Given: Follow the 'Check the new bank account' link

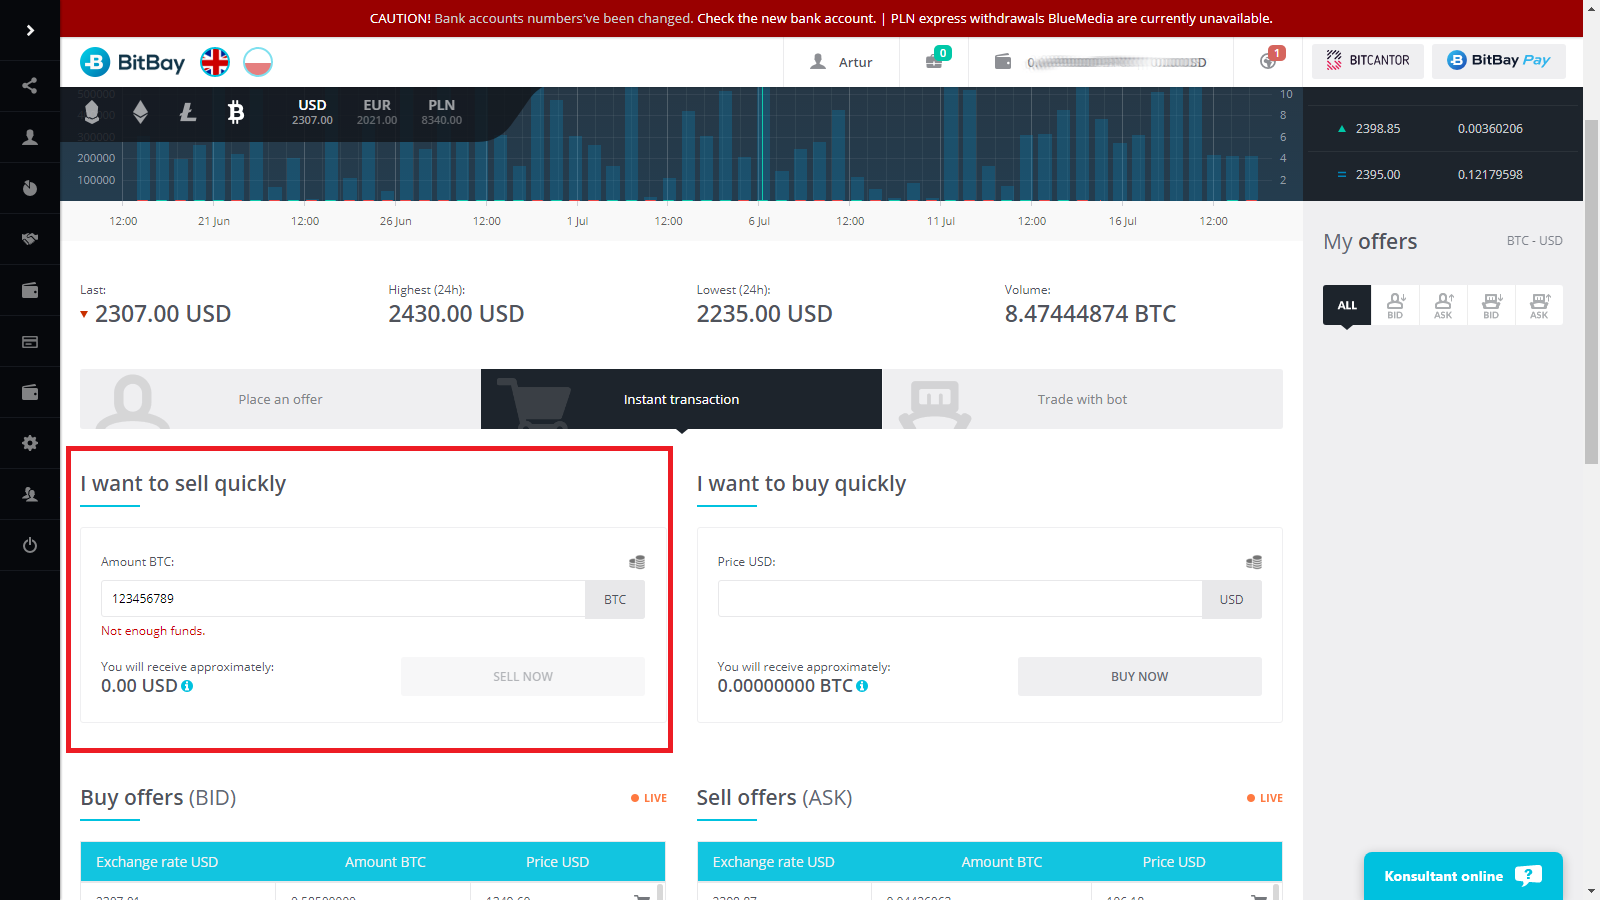Looking at the screenshot, I should pos(786,18).
